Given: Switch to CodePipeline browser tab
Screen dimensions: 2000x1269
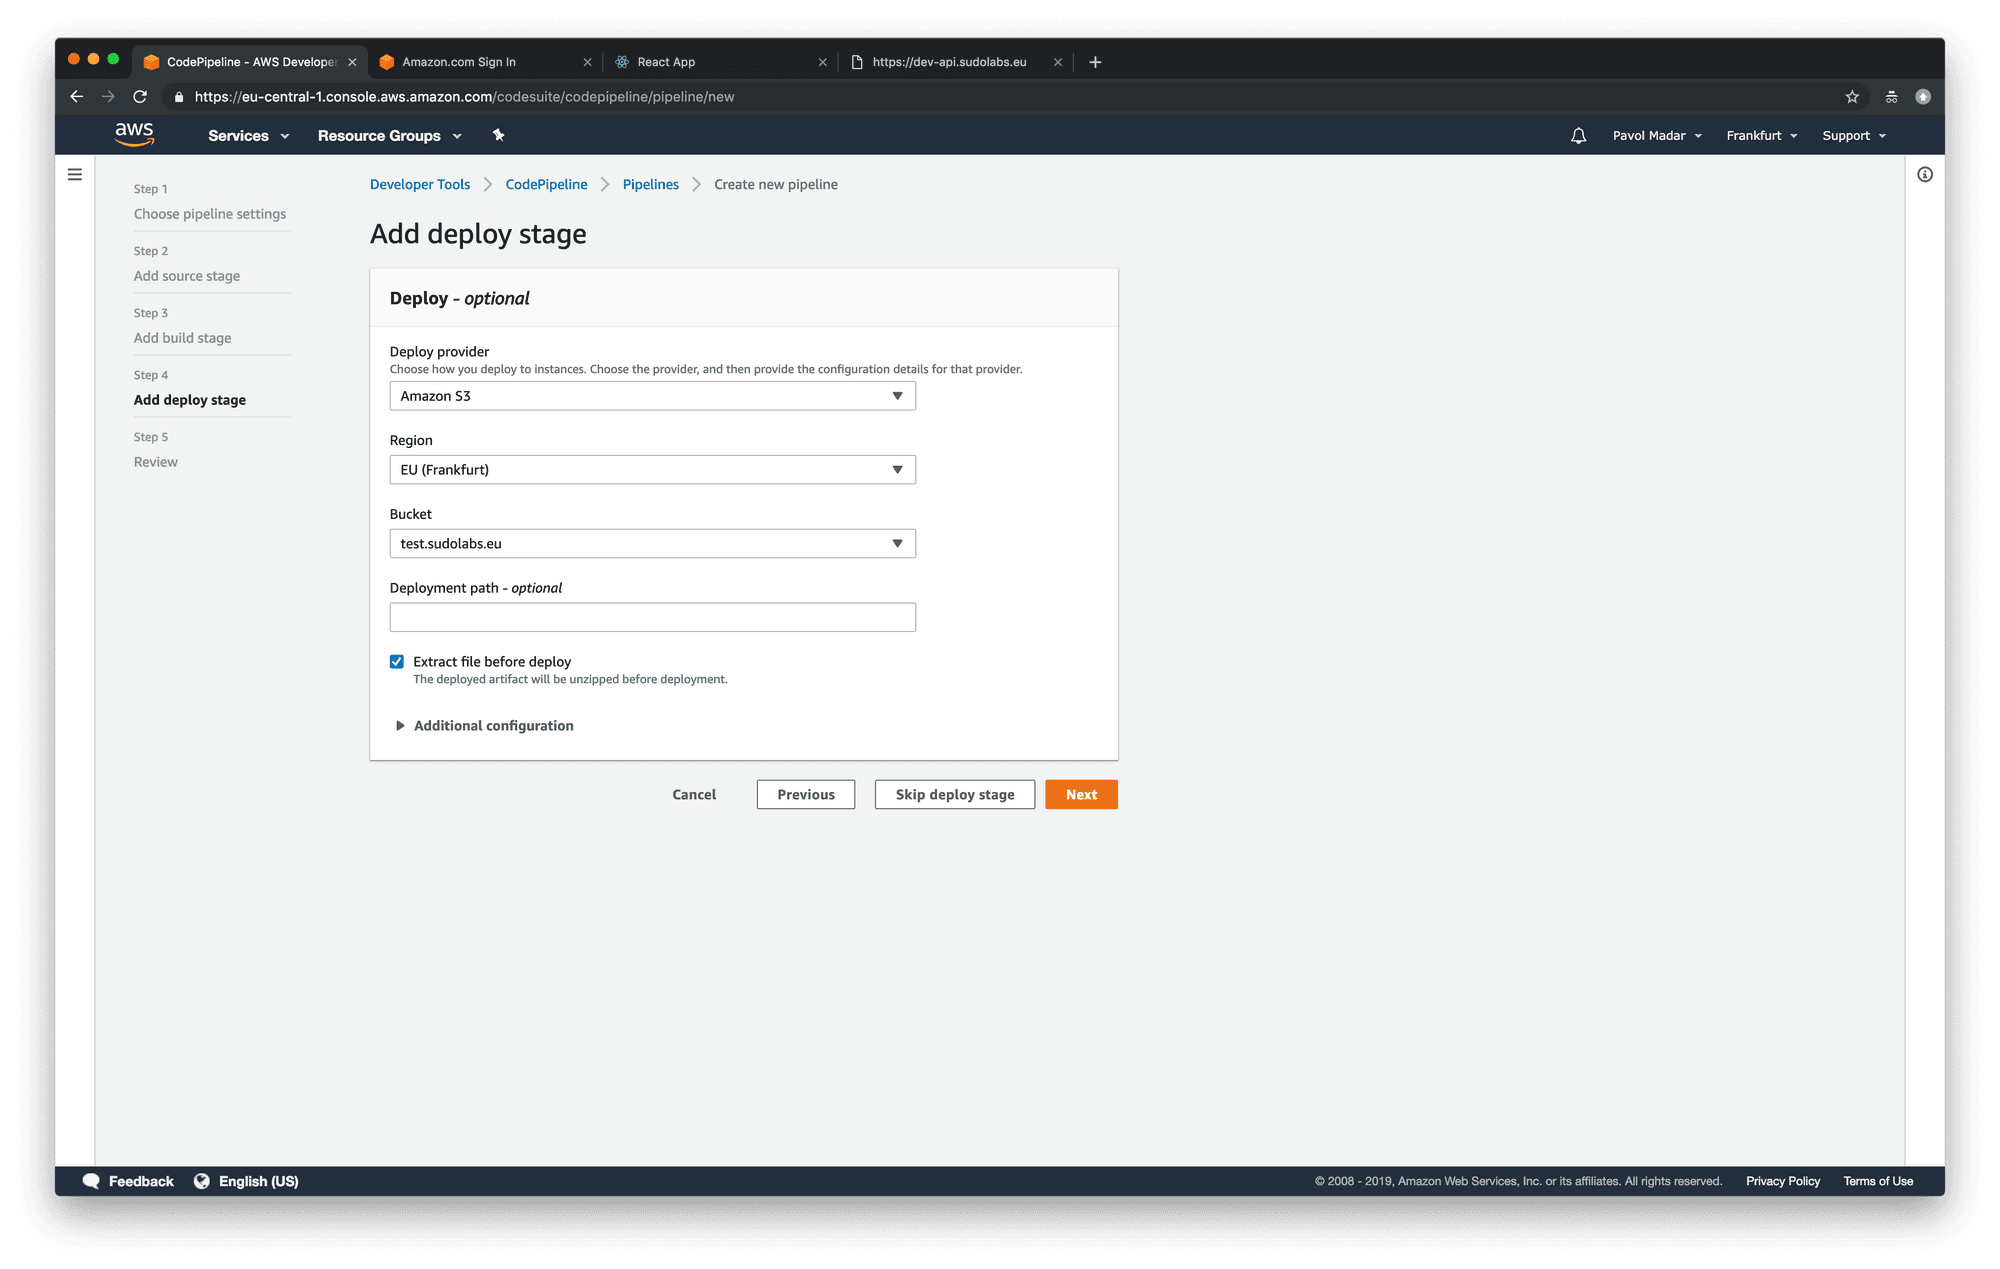Looking at the screenshot, I should tap(250, 62).
